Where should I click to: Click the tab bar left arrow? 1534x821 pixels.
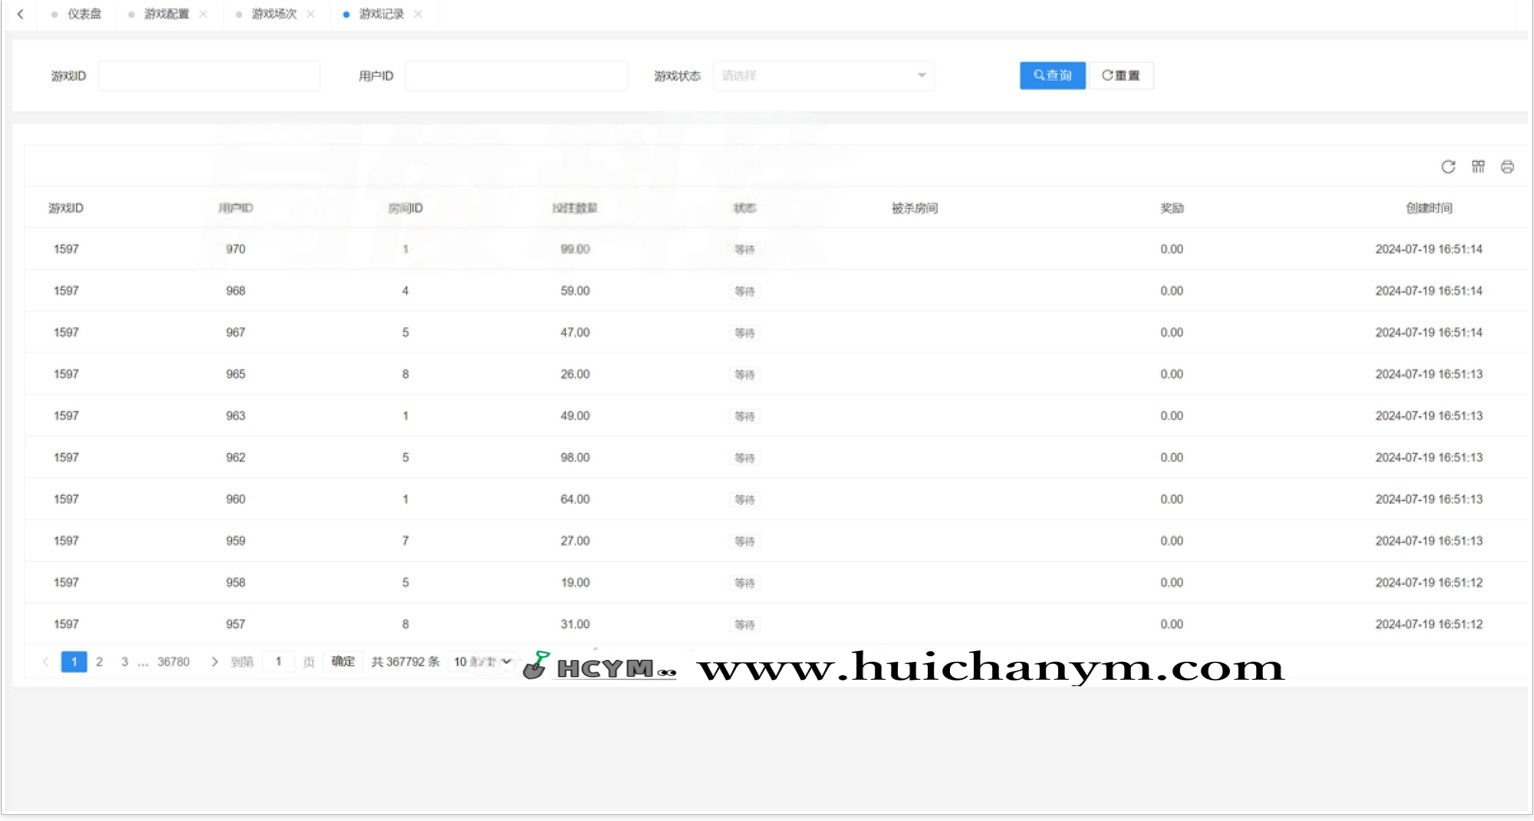click(20, 14)
